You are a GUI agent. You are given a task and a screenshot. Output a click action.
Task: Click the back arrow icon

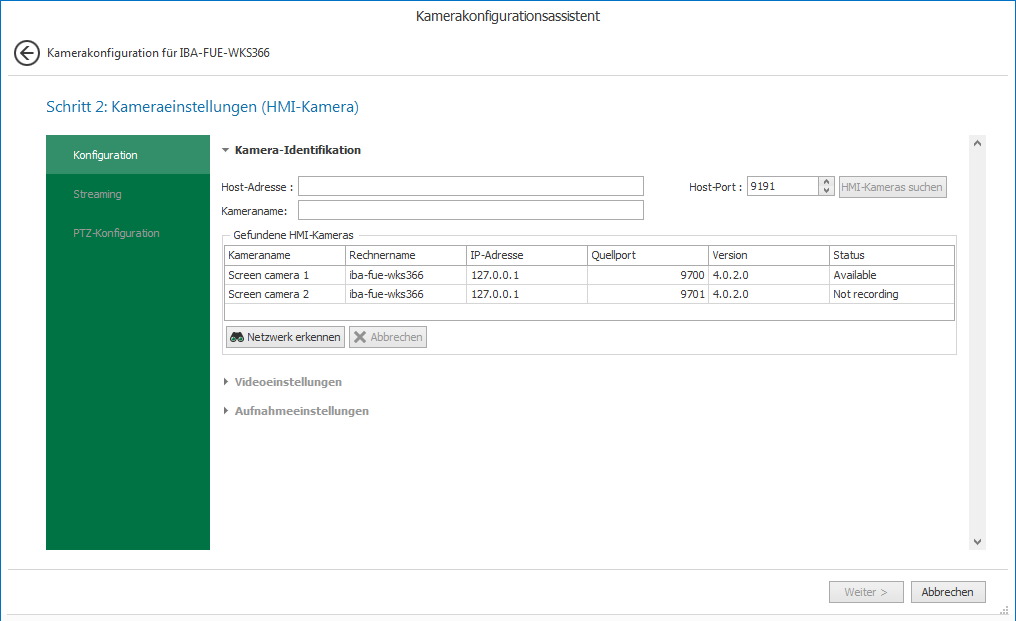coord(27,53)
